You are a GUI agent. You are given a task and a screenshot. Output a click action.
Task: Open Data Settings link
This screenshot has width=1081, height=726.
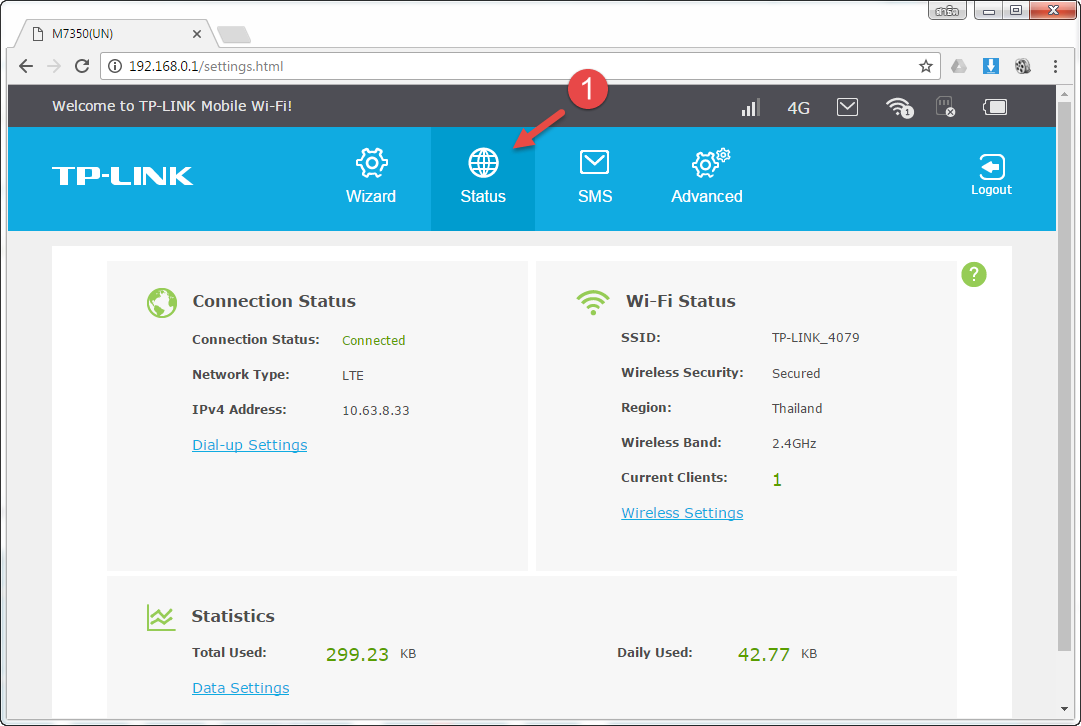point(241,688)
